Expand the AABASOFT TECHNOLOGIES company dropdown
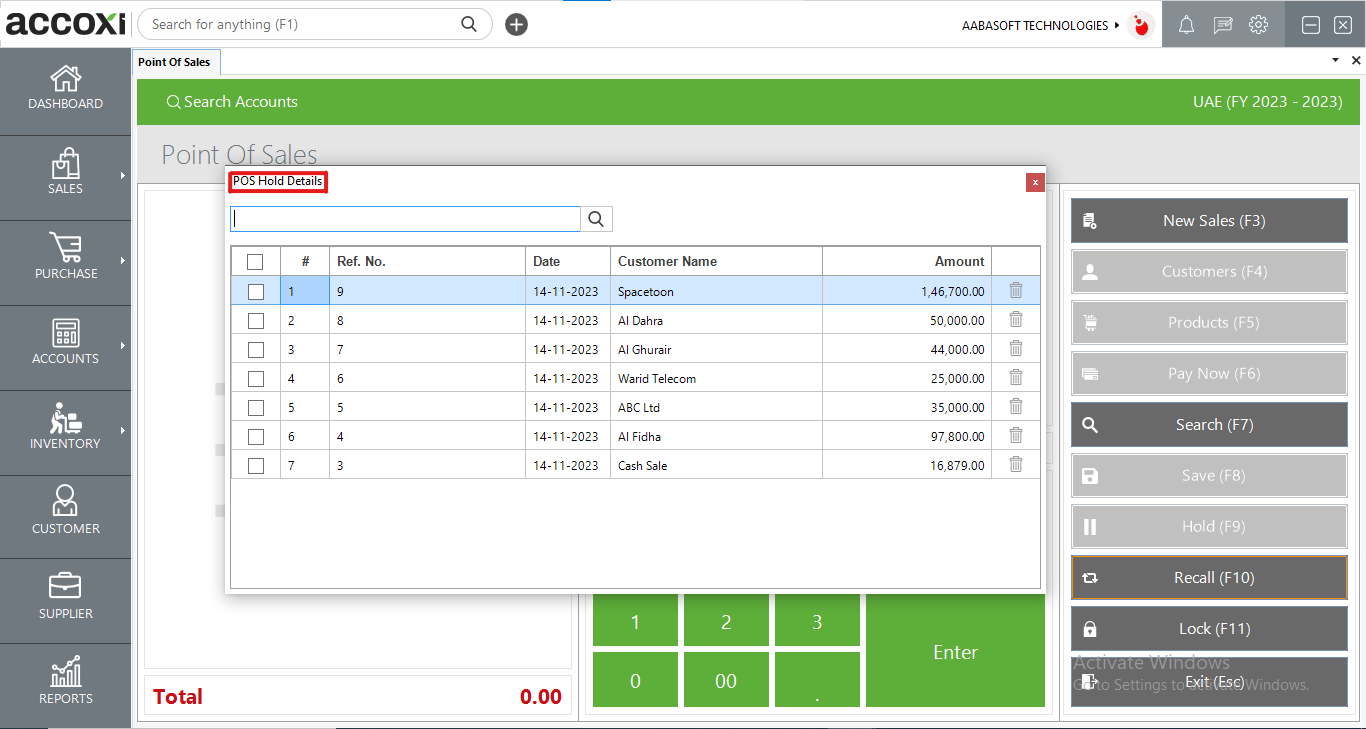Viewport: 1366px width, 729px height. pyautogui.click(x=1118, y=25)
